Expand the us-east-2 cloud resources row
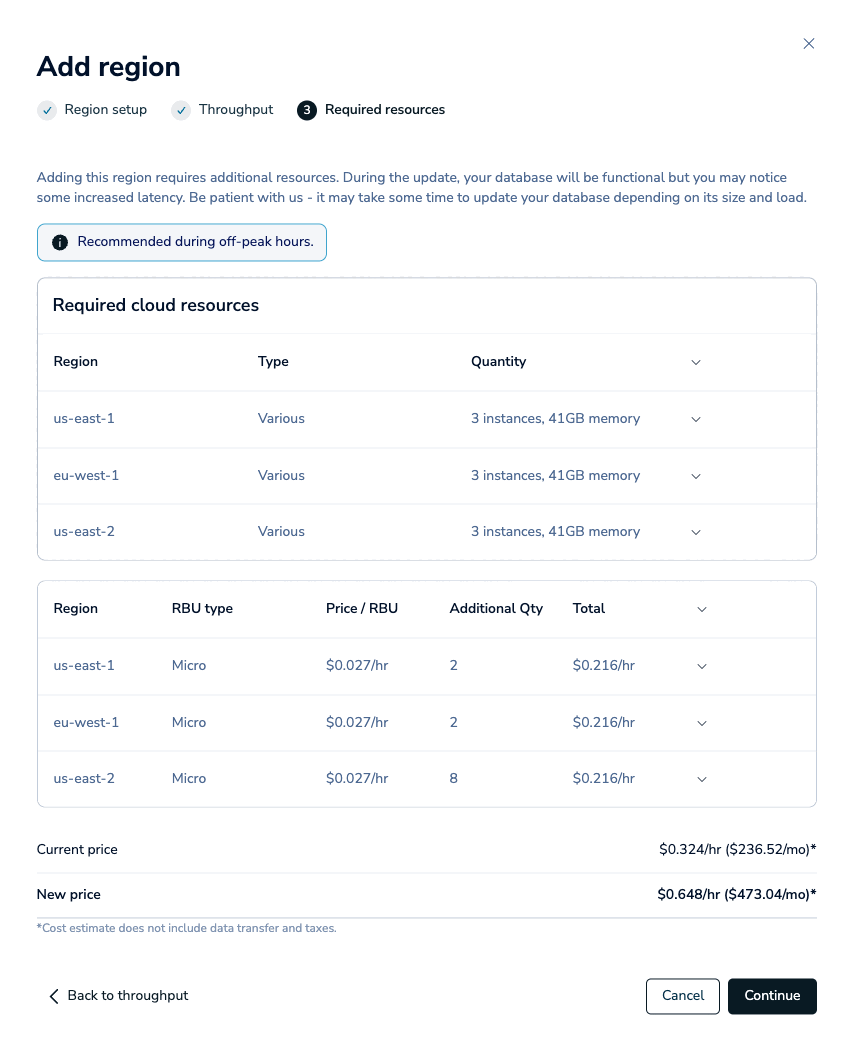Screen dimensions: 849x1048 696,532
